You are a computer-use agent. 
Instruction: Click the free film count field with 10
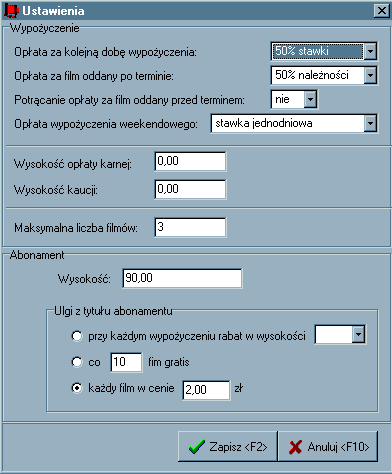coord(126,362)
